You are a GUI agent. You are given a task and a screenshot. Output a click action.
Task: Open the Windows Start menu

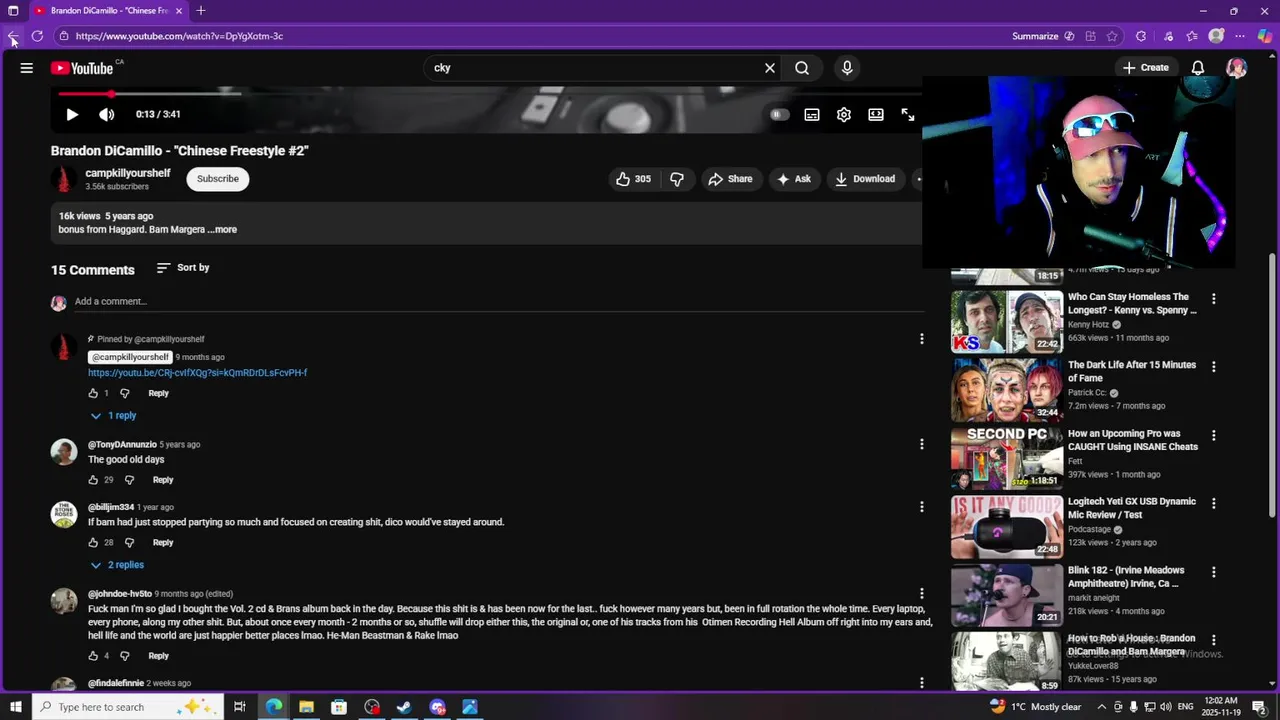pos(16,707)
